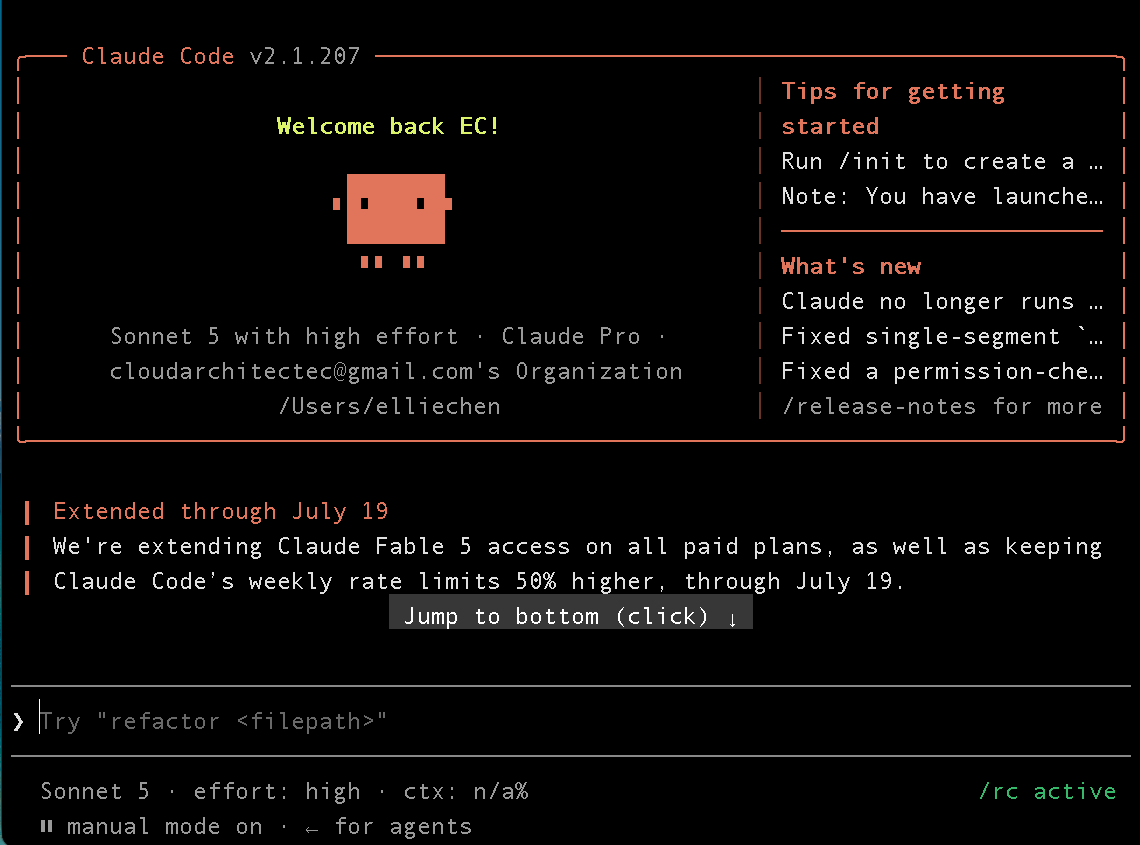The height and width of the screenshot is (845, 1140).
Task: Click the left arrow icon before 'for agents'
Action: (312, 828)
